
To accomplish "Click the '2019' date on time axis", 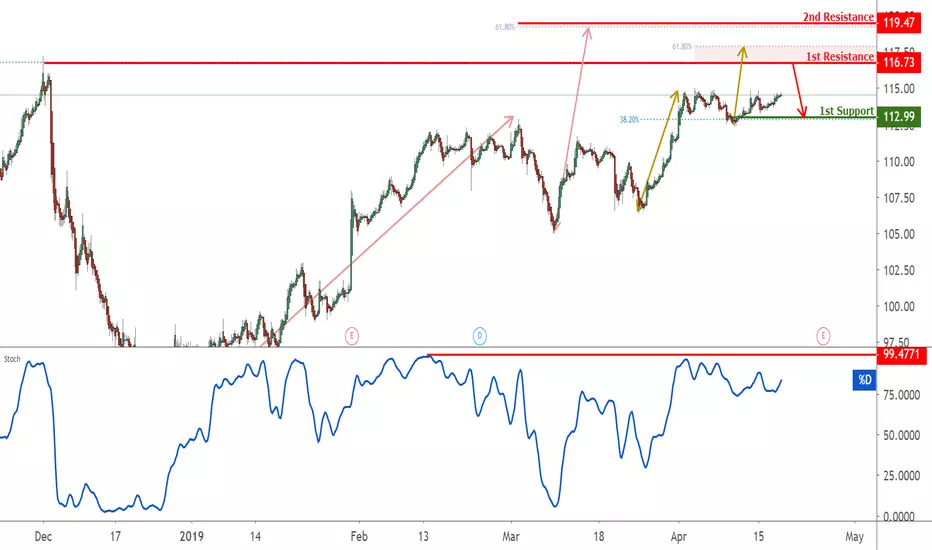I will 191,536.
